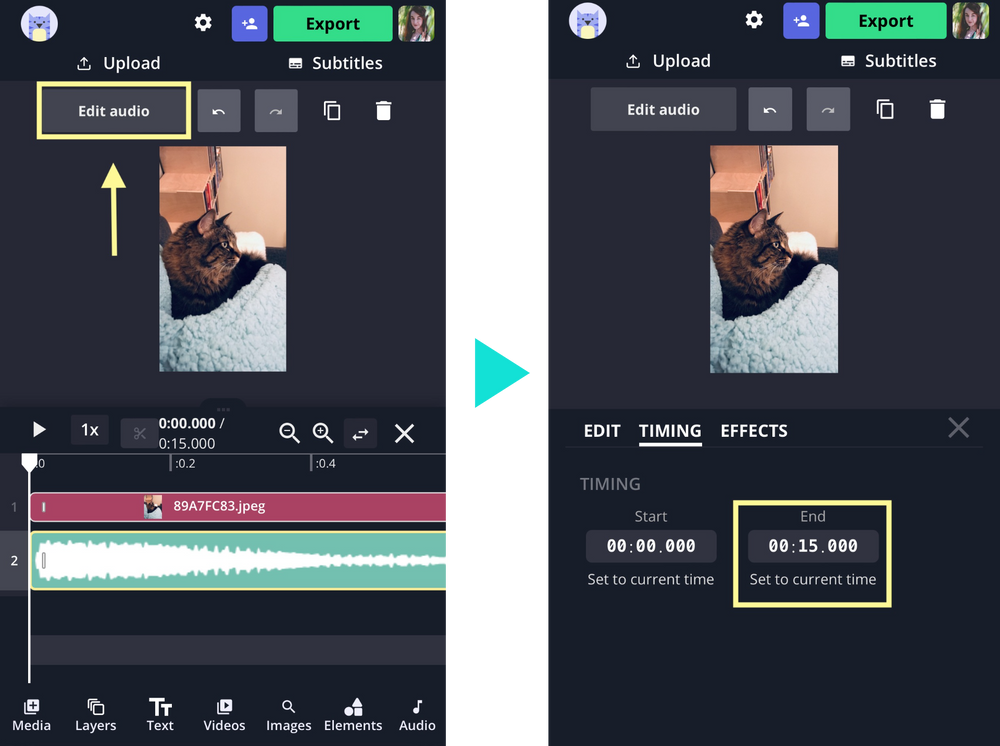1000x746 pixels.
Task: Set End to current time
Action: pos(812,579)
